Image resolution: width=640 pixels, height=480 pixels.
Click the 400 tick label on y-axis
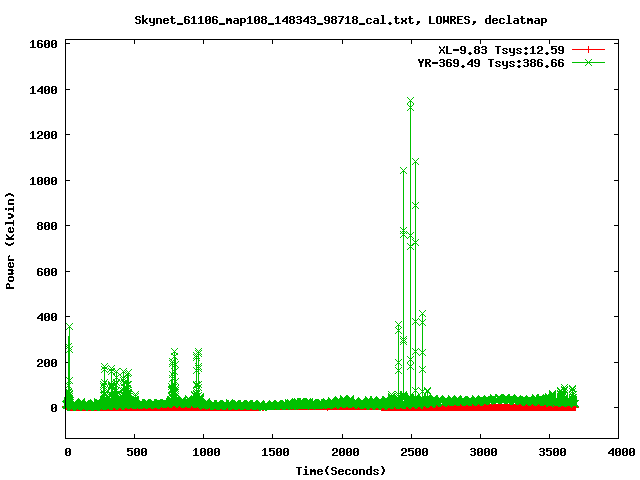click(45, 317)
